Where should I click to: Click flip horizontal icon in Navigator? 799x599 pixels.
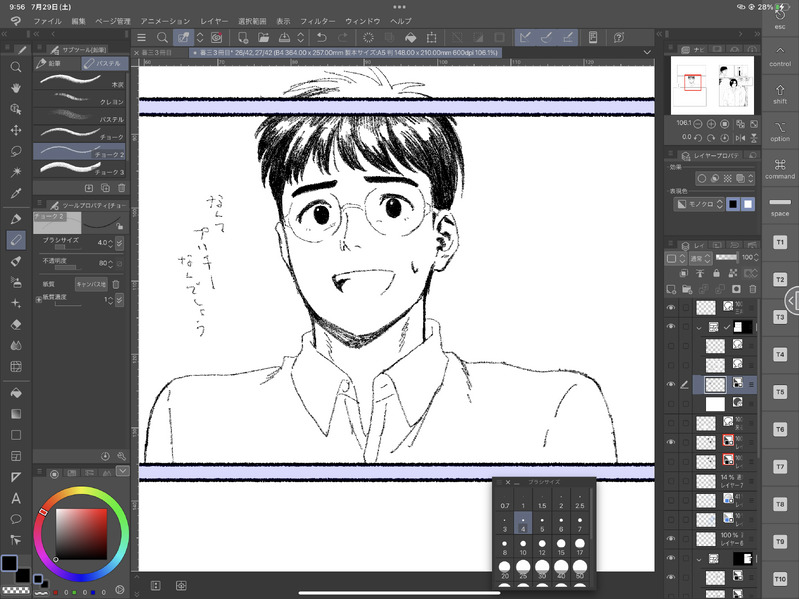pyautogui.click(x=740, y=138)
